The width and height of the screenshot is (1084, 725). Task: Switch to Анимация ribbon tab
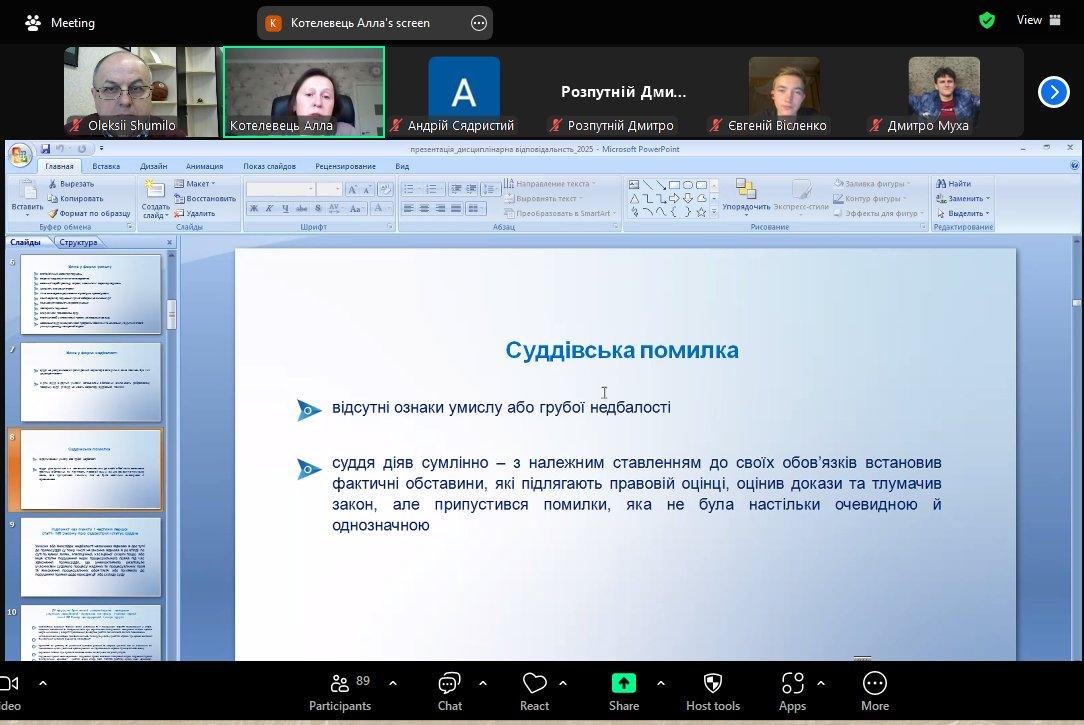[x=204, y=166]
